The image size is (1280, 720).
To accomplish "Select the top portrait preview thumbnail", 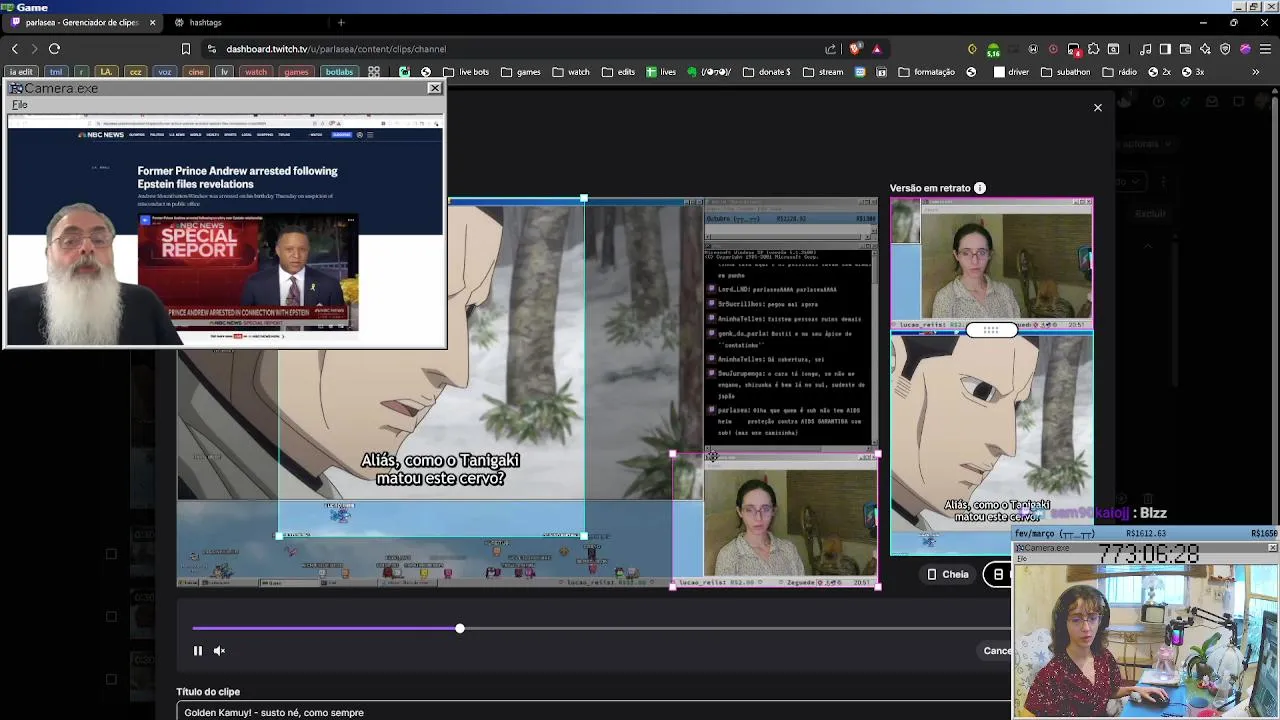I will 991,261.
